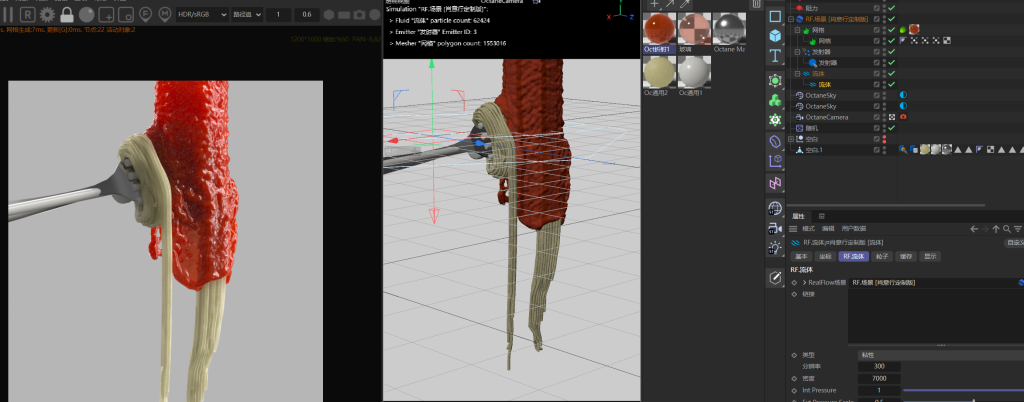Open the 基本 basic tab

click(801, 256)
